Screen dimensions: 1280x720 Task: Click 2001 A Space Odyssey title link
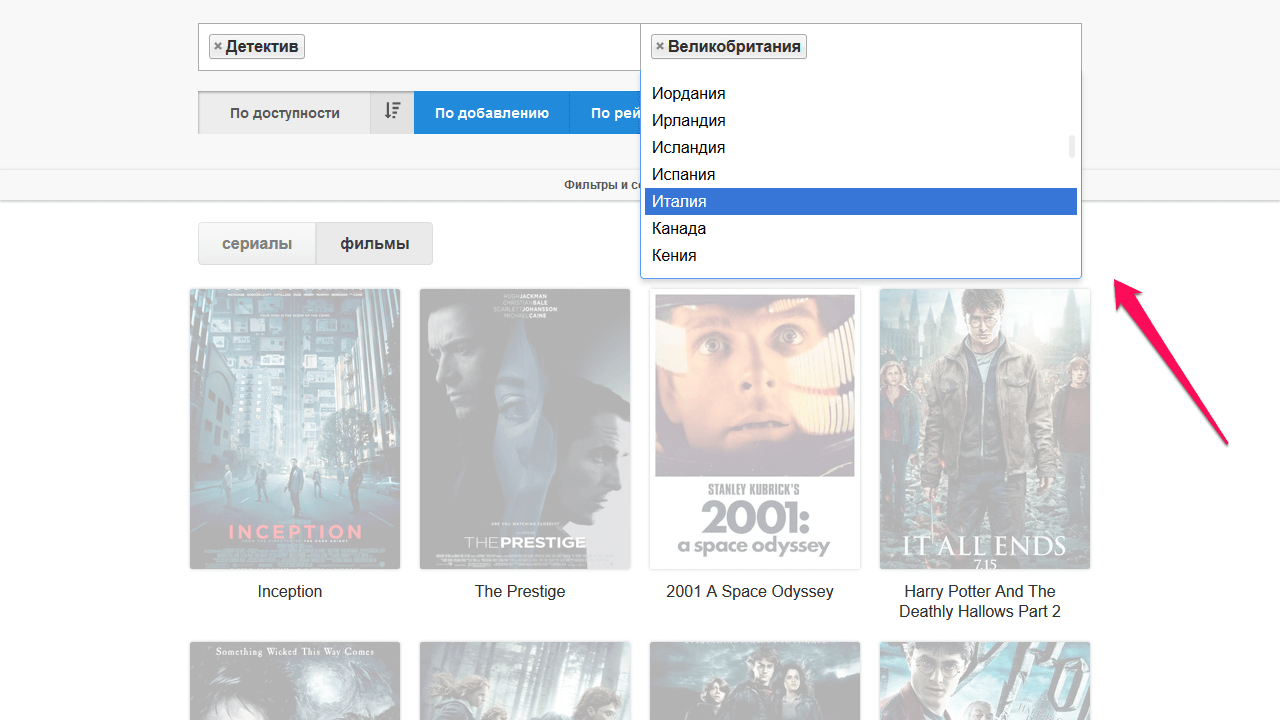click(x=750, y=591)
